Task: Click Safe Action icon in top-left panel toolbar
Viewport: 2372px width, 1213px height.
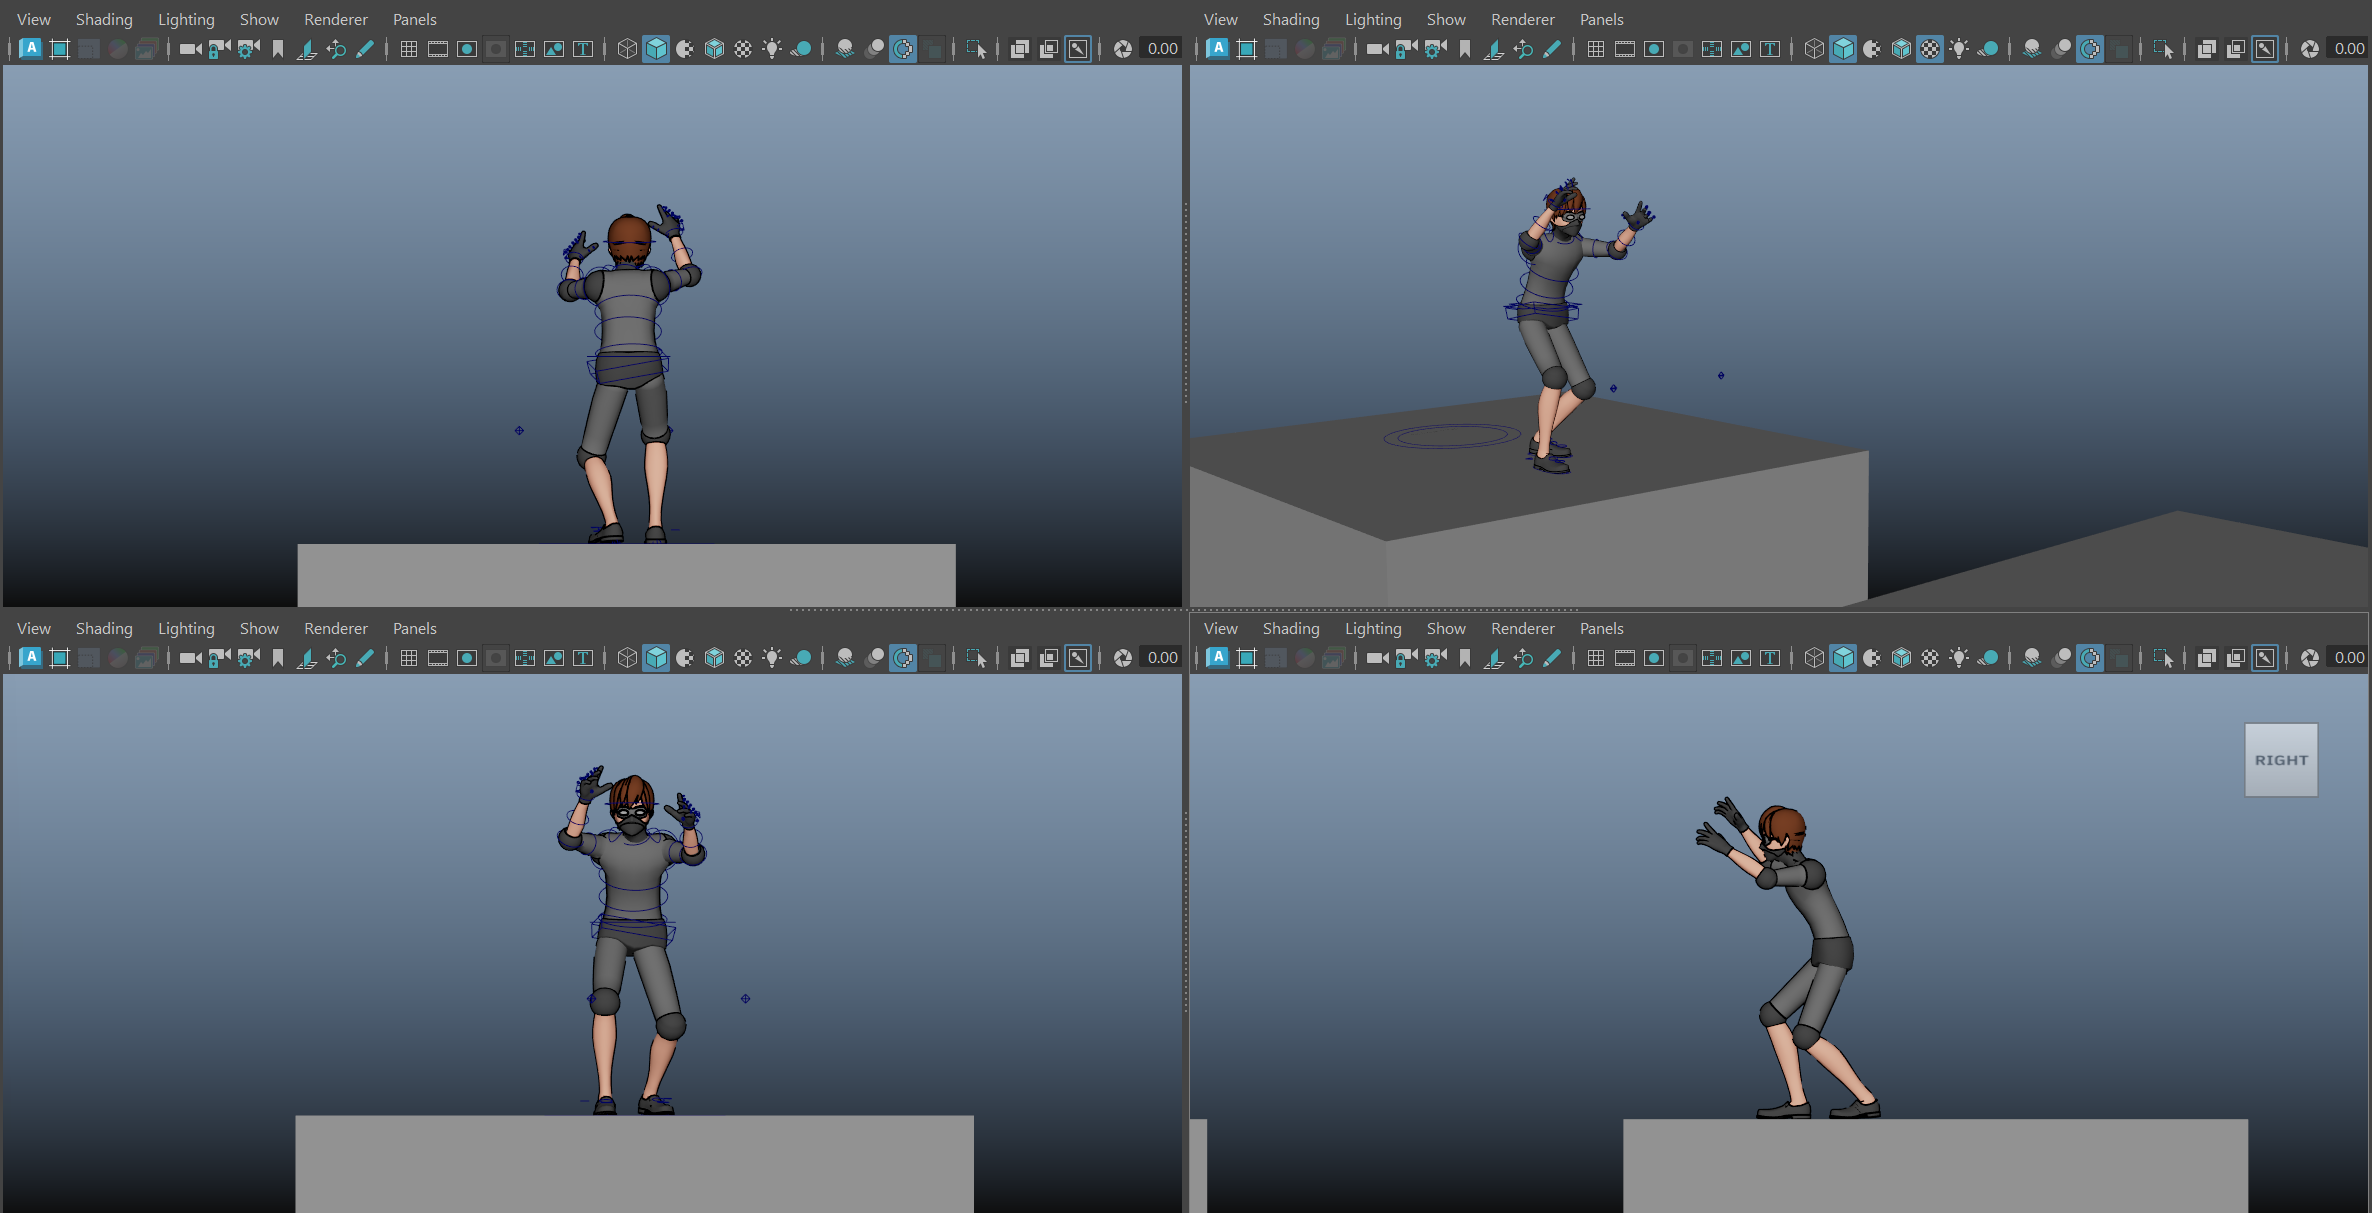Action: coord(553,49)
